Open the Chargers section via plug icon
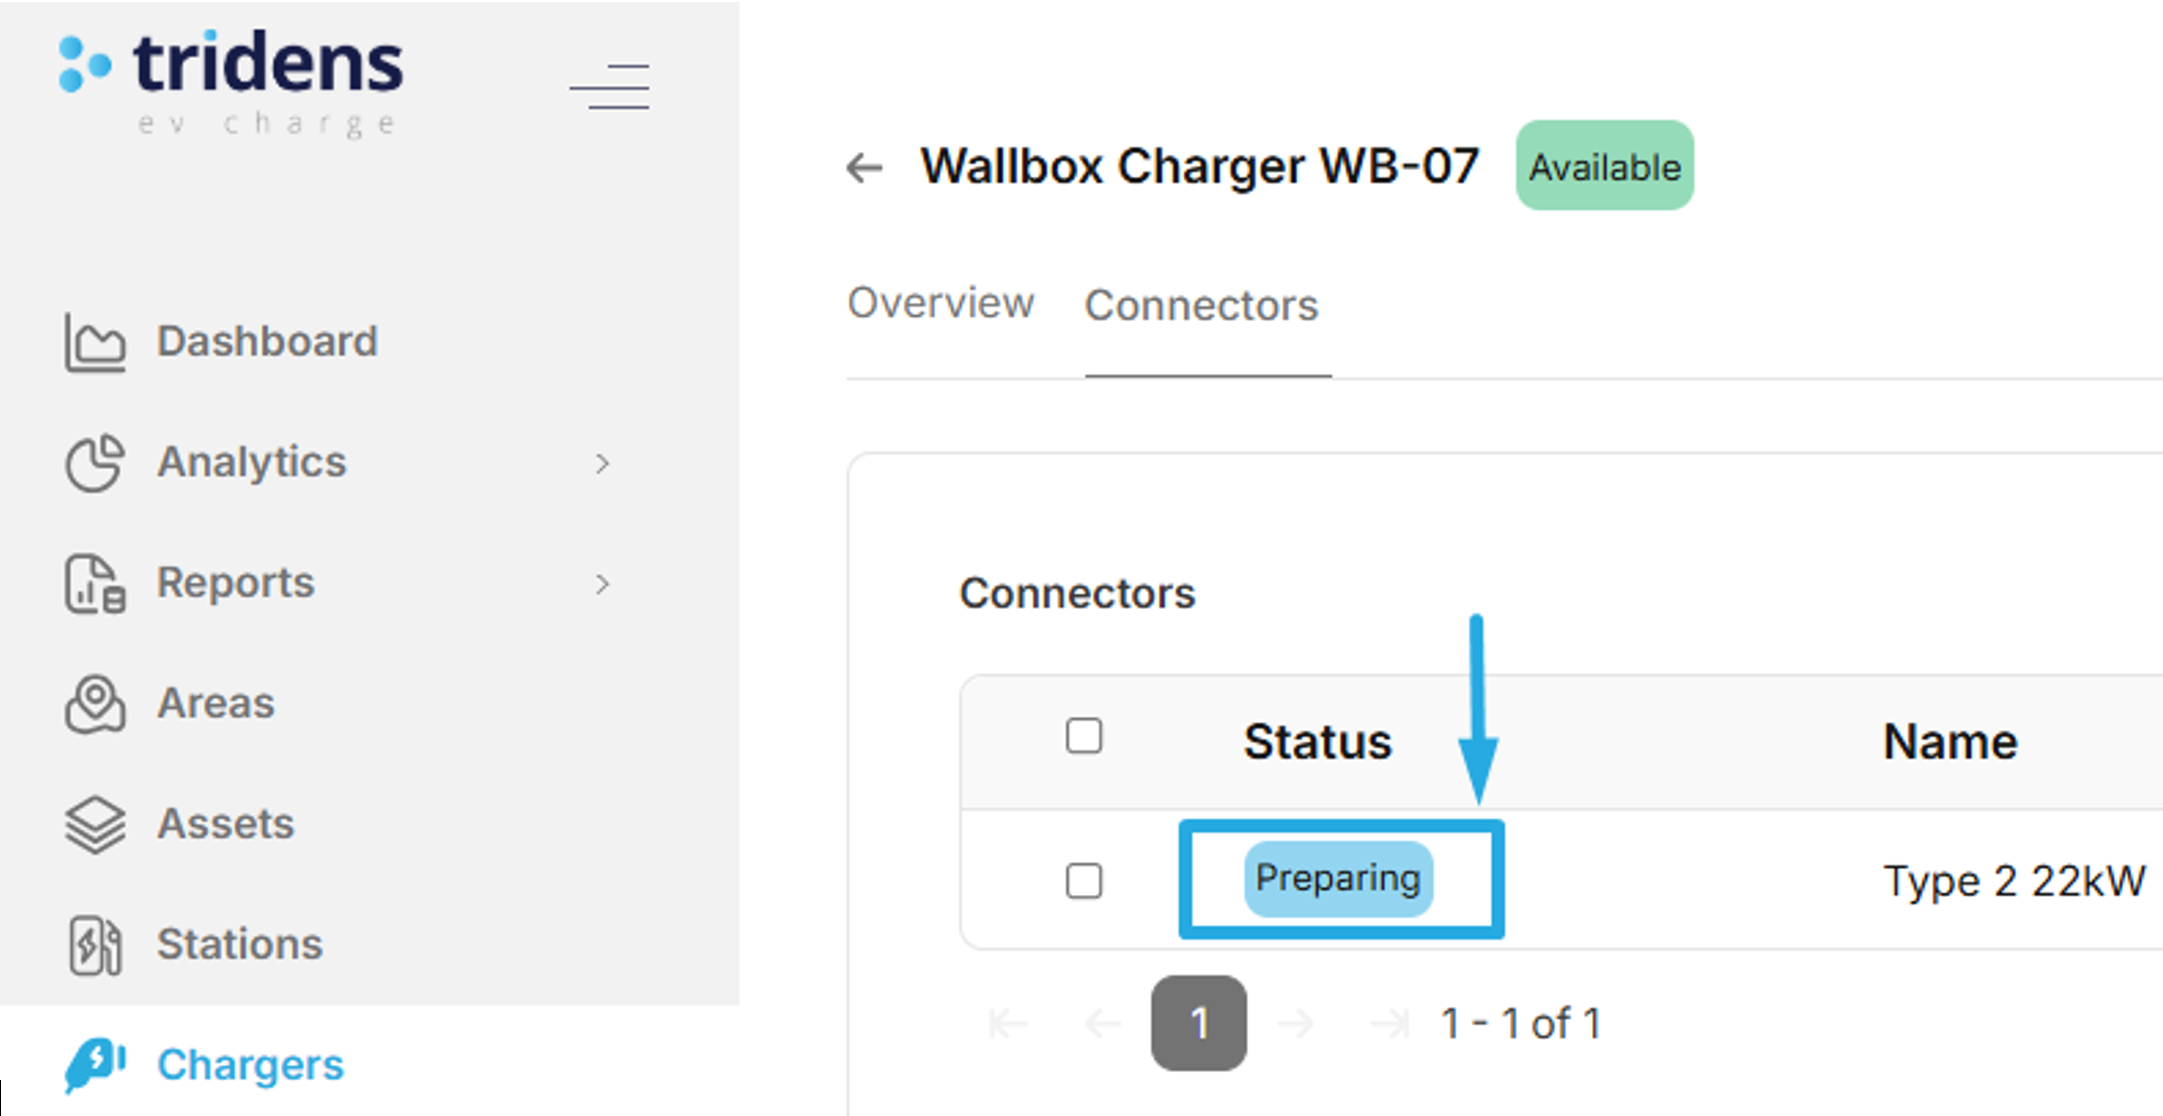 tap(95, 1064)
